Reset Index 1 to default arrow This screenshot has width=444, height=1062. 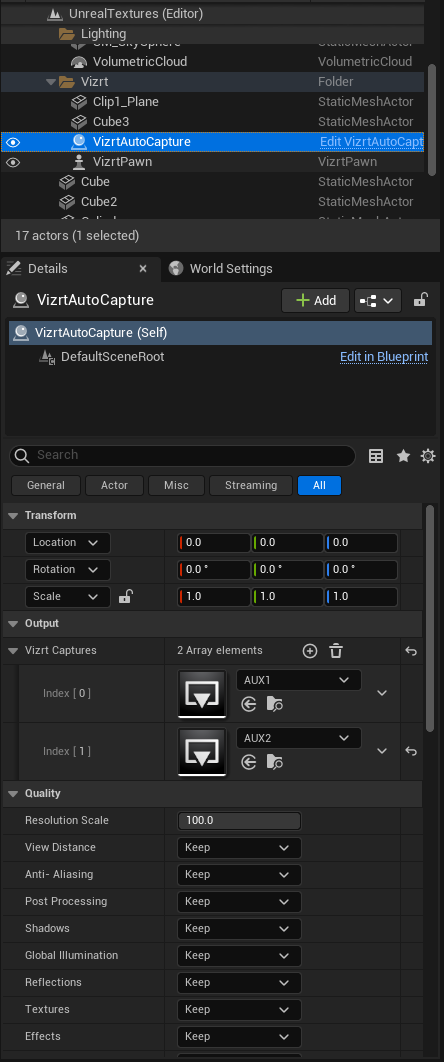(410, 750)
